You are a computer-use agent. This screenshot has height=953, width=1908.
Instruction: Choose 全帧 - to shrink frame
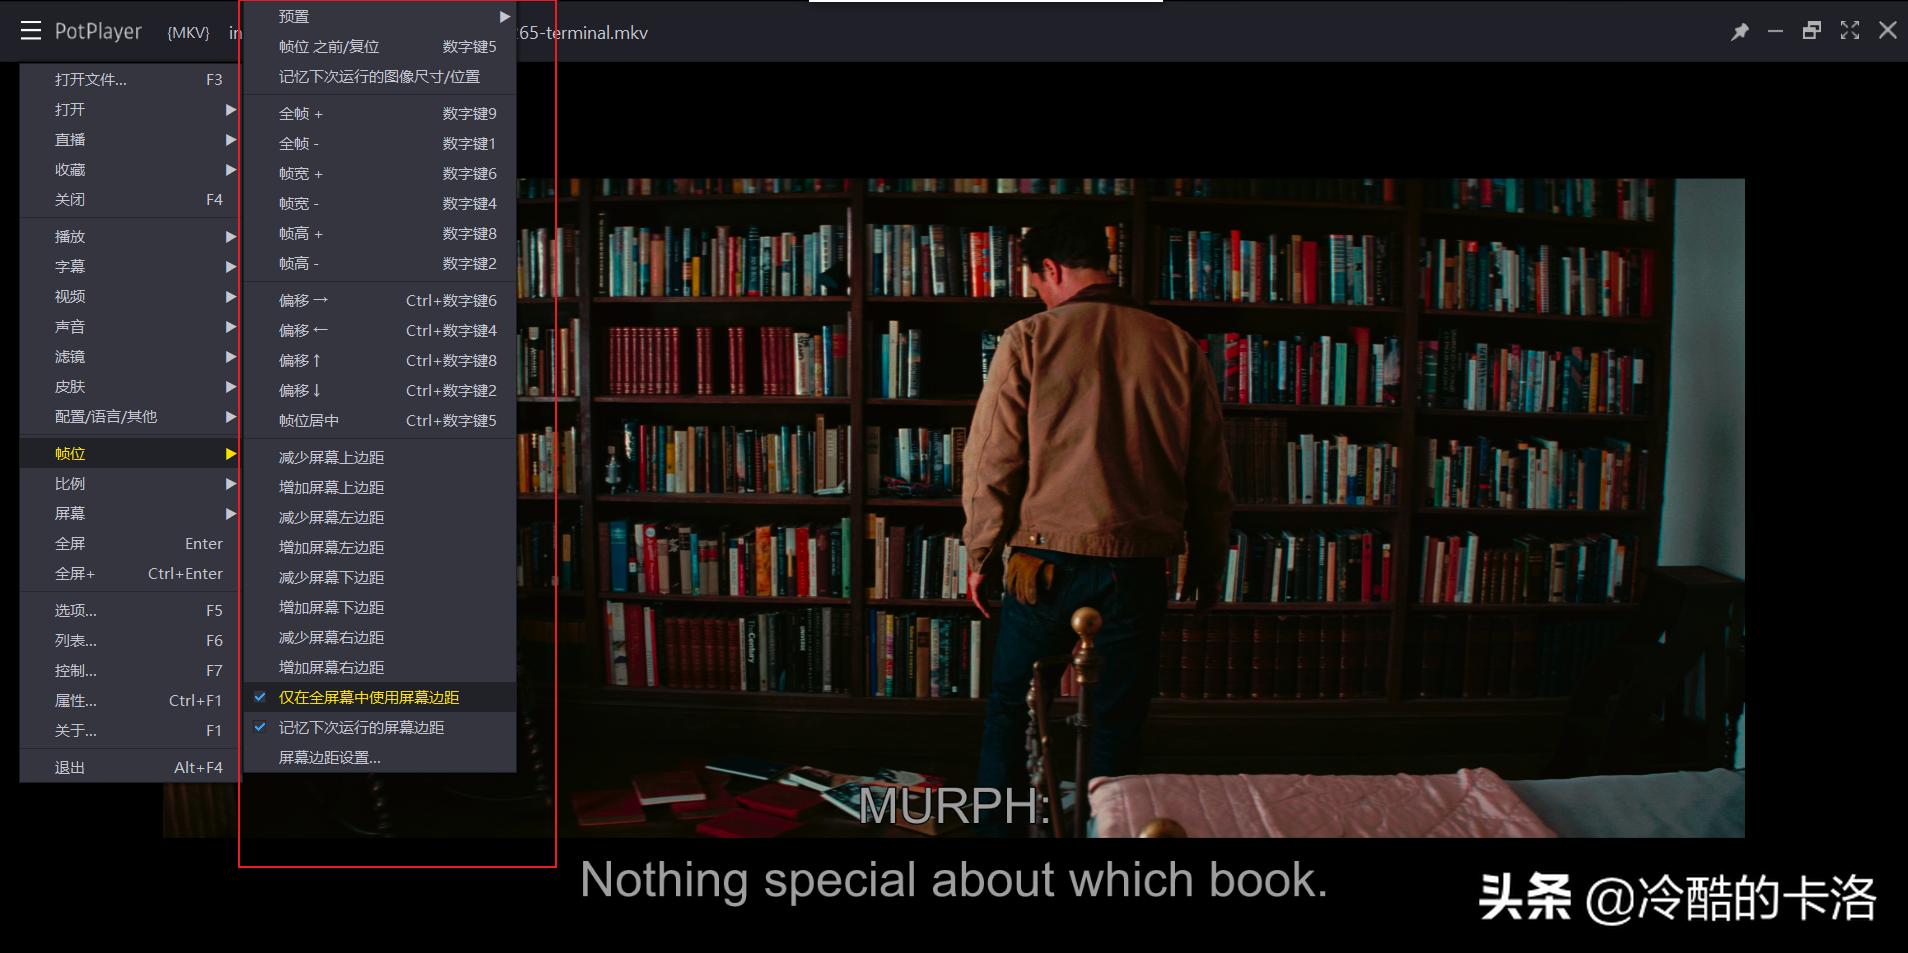(x=380, y=143)
